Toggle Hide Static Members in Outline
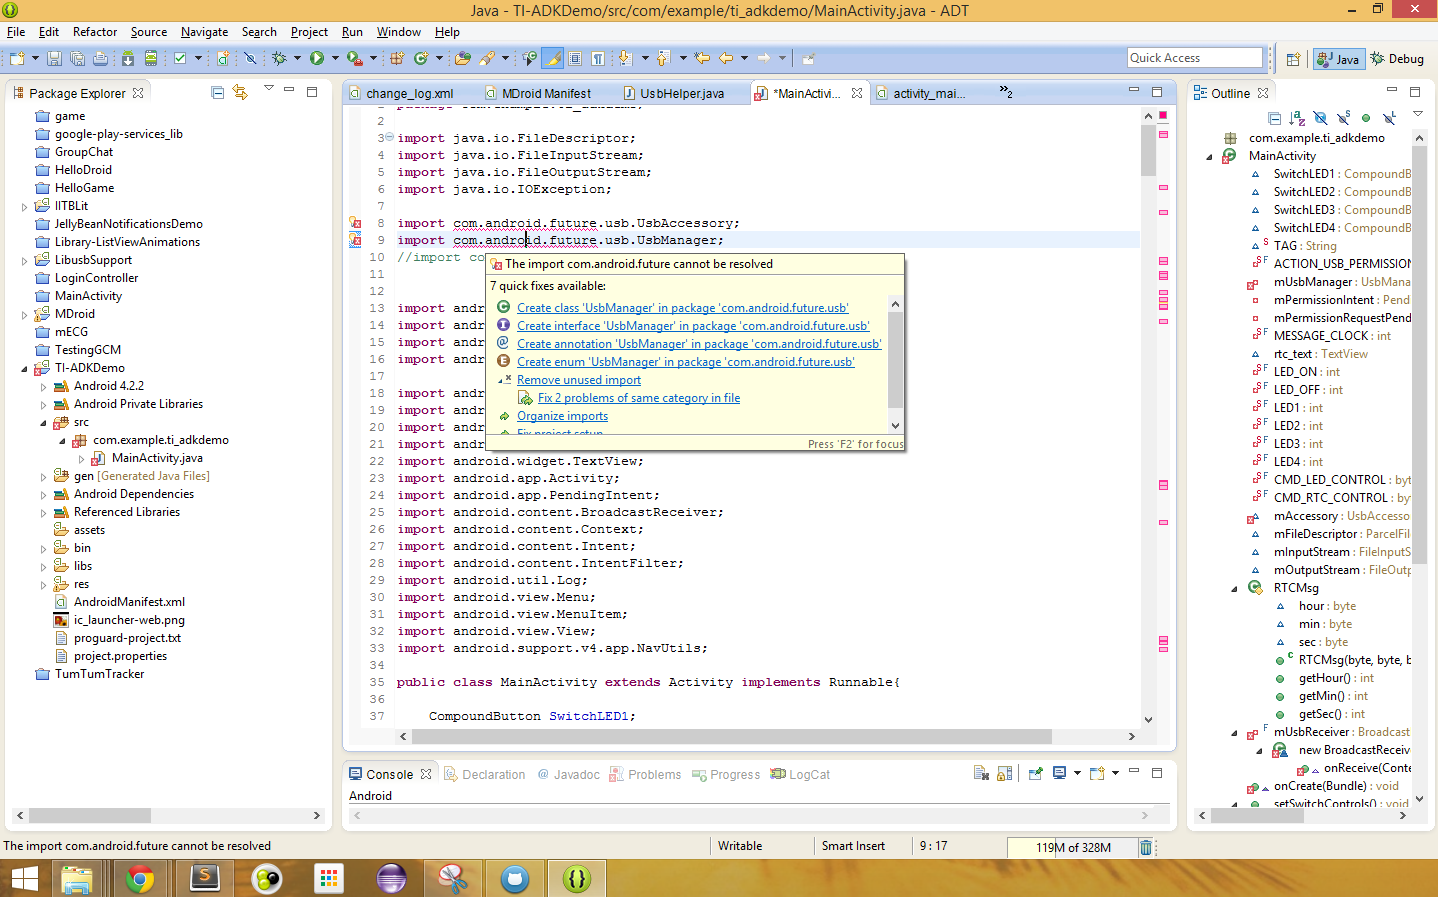 (1343, 118)
